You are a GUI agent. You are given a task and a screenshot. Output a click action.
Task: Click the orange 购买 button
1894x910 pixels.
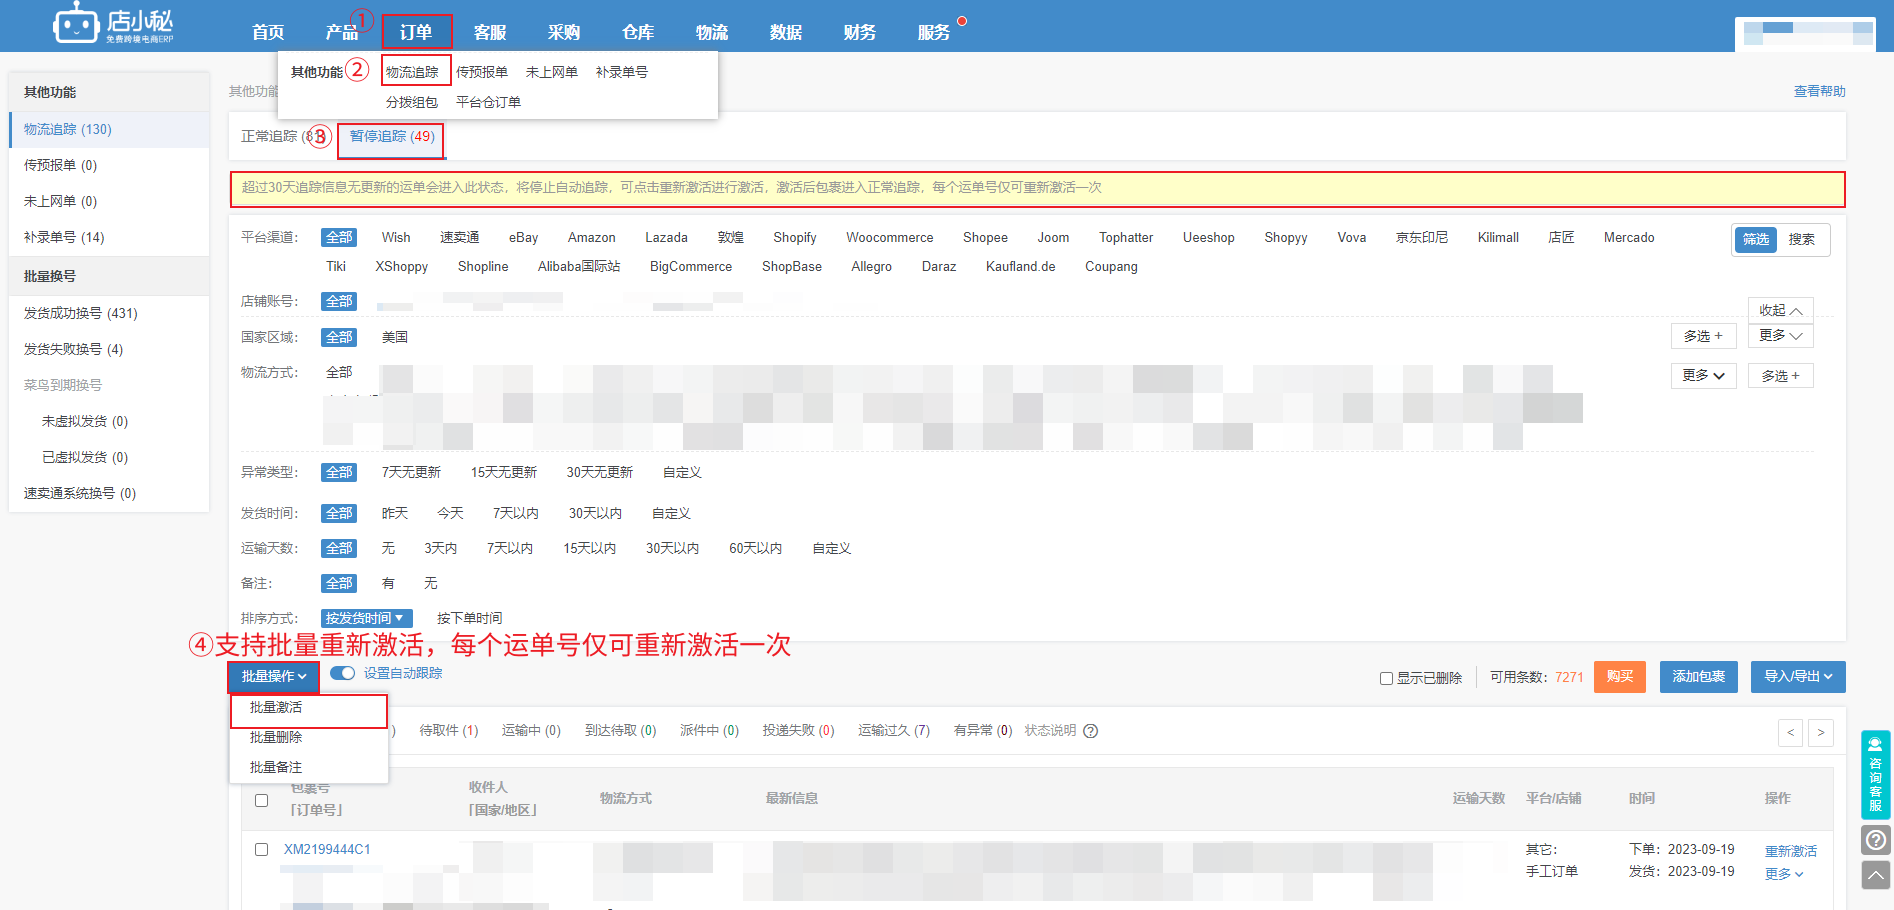tap(1620, 677)
